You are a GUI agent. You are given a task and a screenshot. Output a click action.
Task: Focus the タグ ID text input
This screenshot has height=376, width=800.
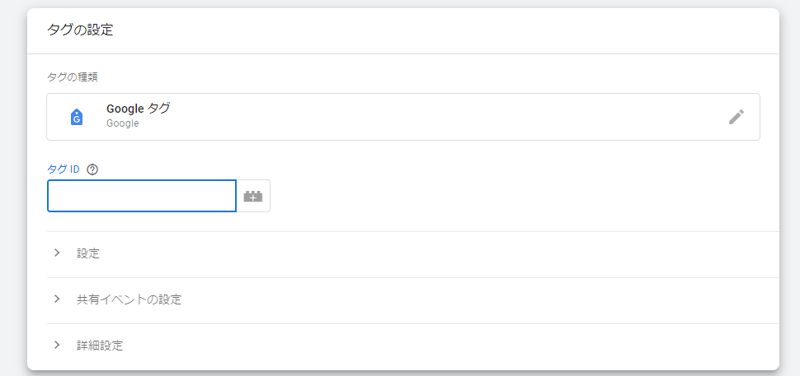(x=142, y=196)
